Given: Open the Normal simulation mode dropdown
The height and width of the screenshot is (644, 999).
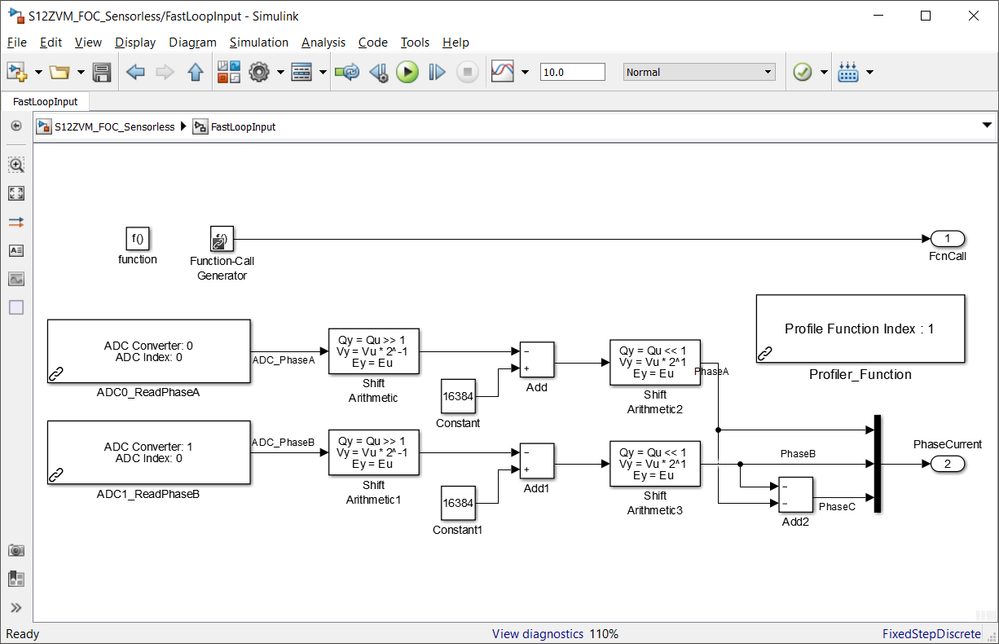Looking at the screenshot, I should click(699, 72).
